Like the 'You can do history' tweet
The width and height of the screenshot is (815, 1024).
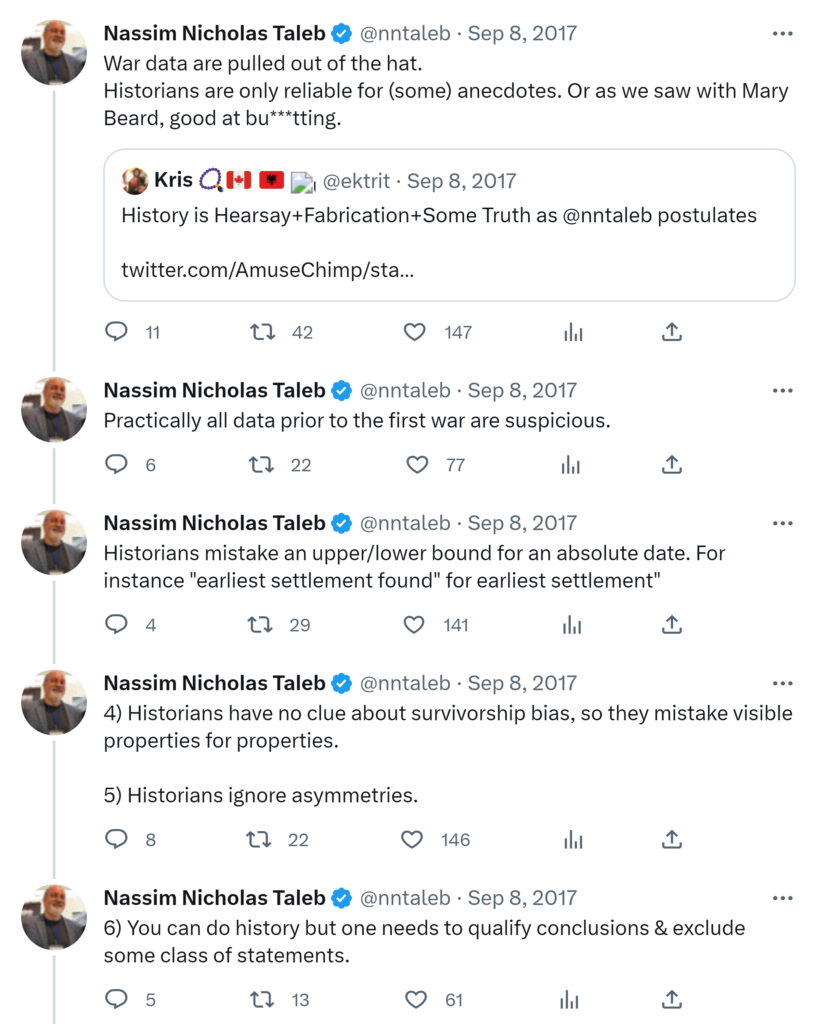click(416, 998)
